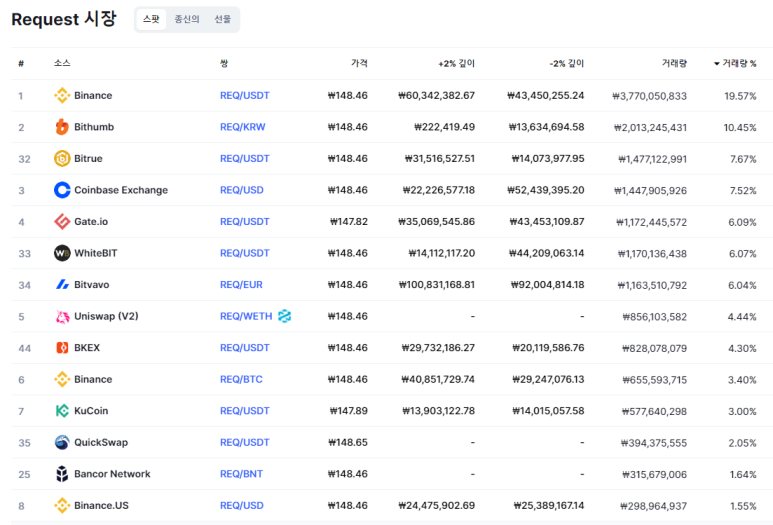Open the Bitrue REQ/USDT pair link
The image size is (773, 525).
point(245,158)
